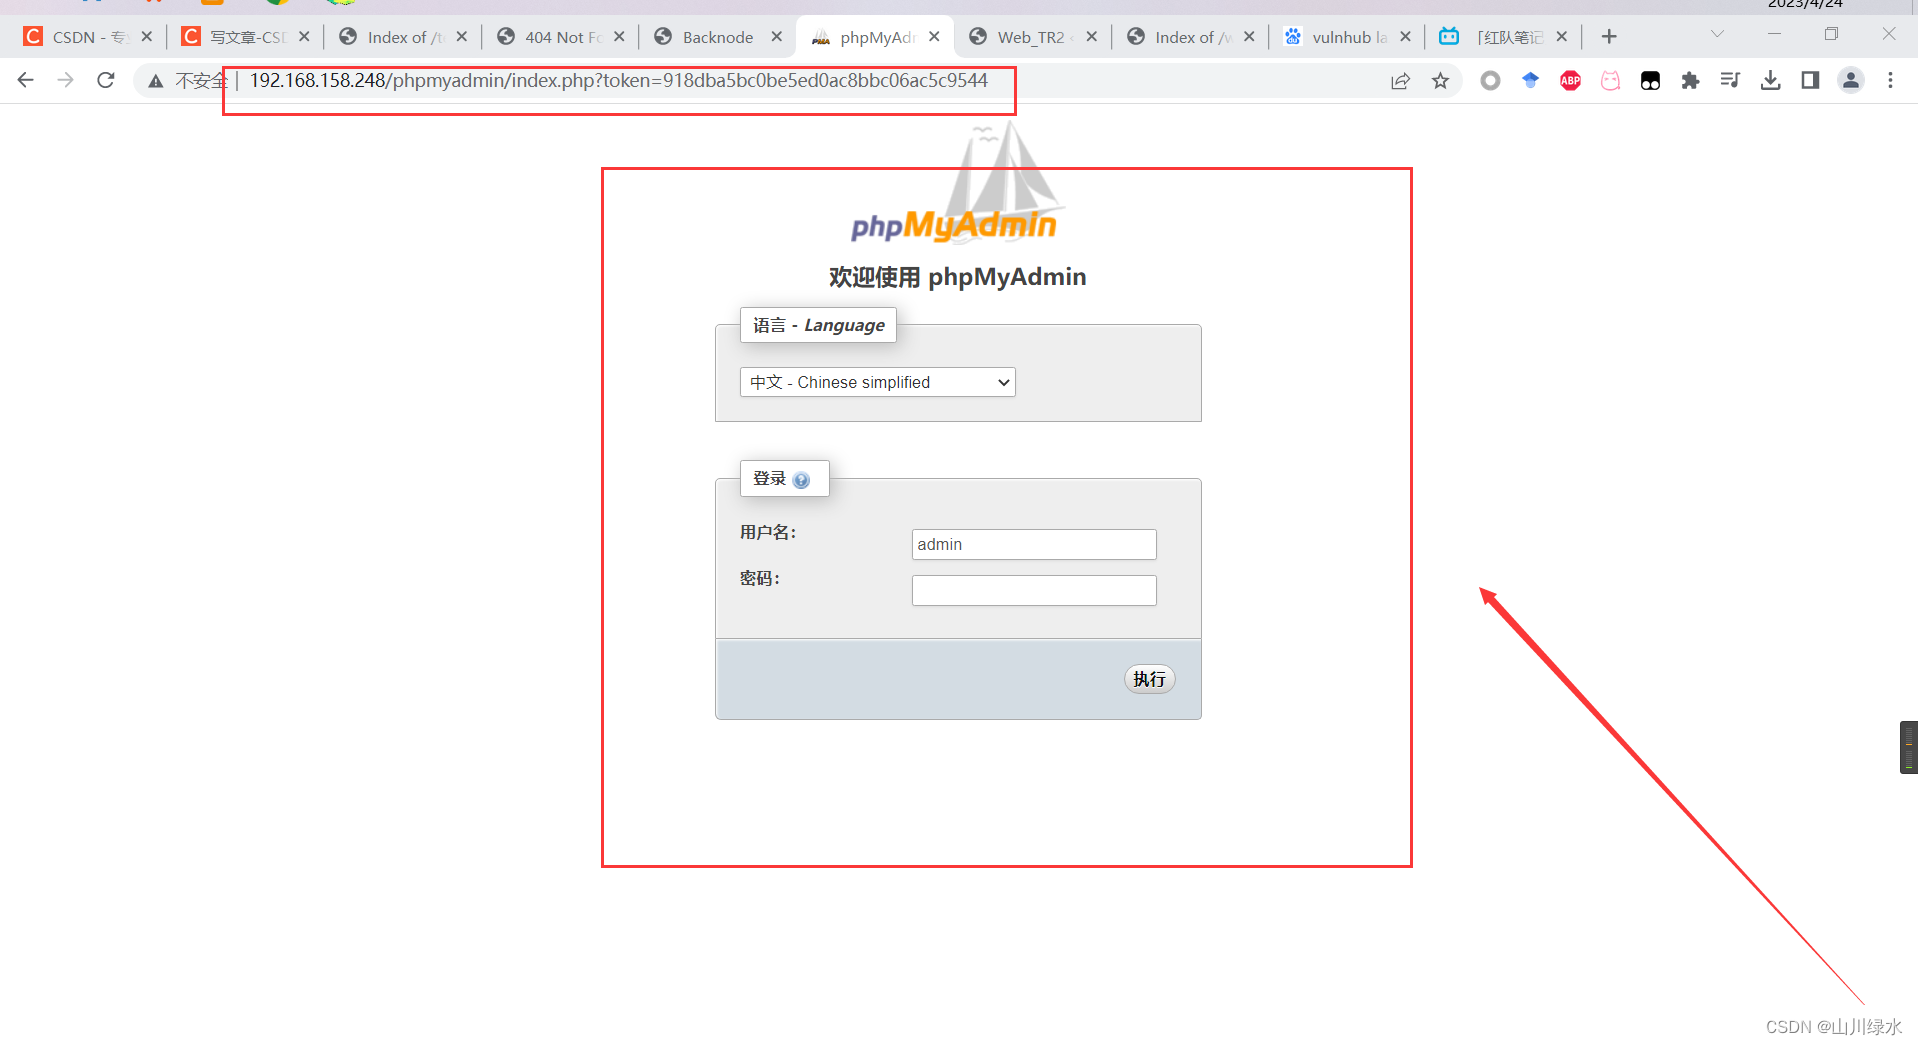Screen dimensions: 1918x1045
Task: Open the user profile avatar
Action: (1851, 81)
